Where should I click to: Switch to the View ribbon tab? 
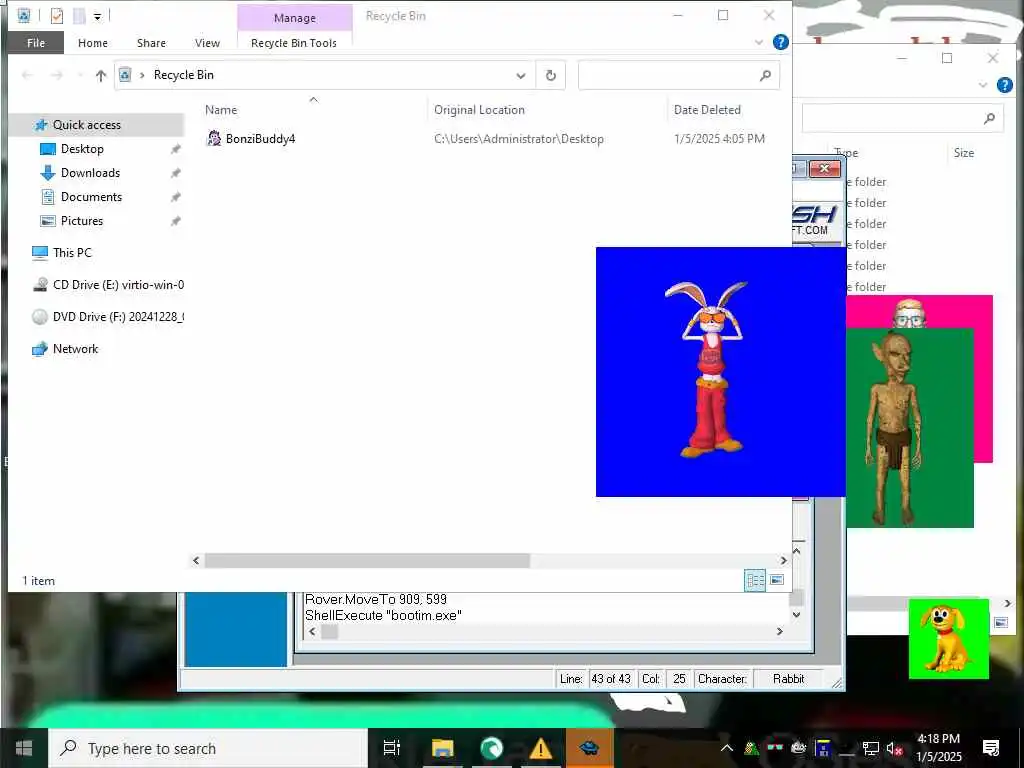coord(207,43)
